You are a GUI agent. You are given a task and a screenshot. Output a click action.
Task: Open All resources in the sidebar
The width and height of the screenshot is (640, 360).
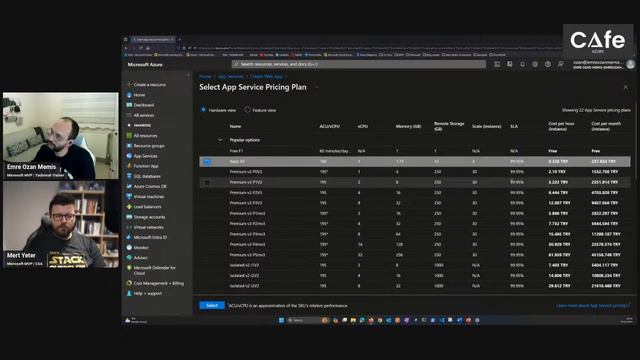(142, 136)
